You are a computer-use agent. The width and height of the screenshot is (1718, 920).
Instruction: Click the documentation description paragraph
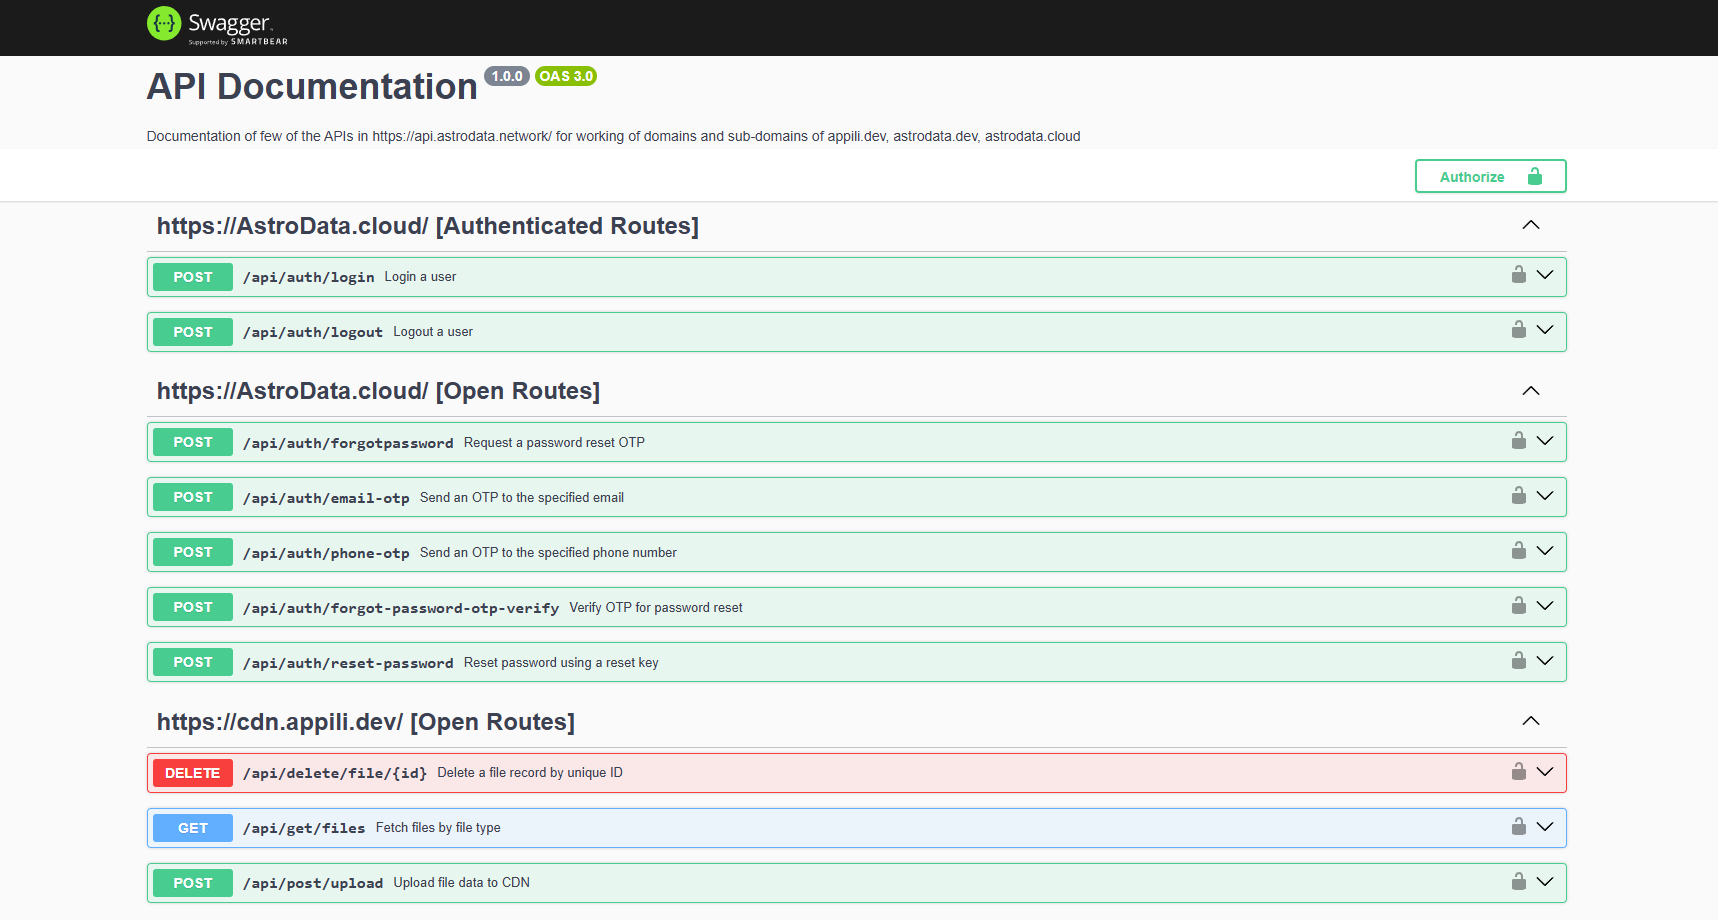coord(613,136)
